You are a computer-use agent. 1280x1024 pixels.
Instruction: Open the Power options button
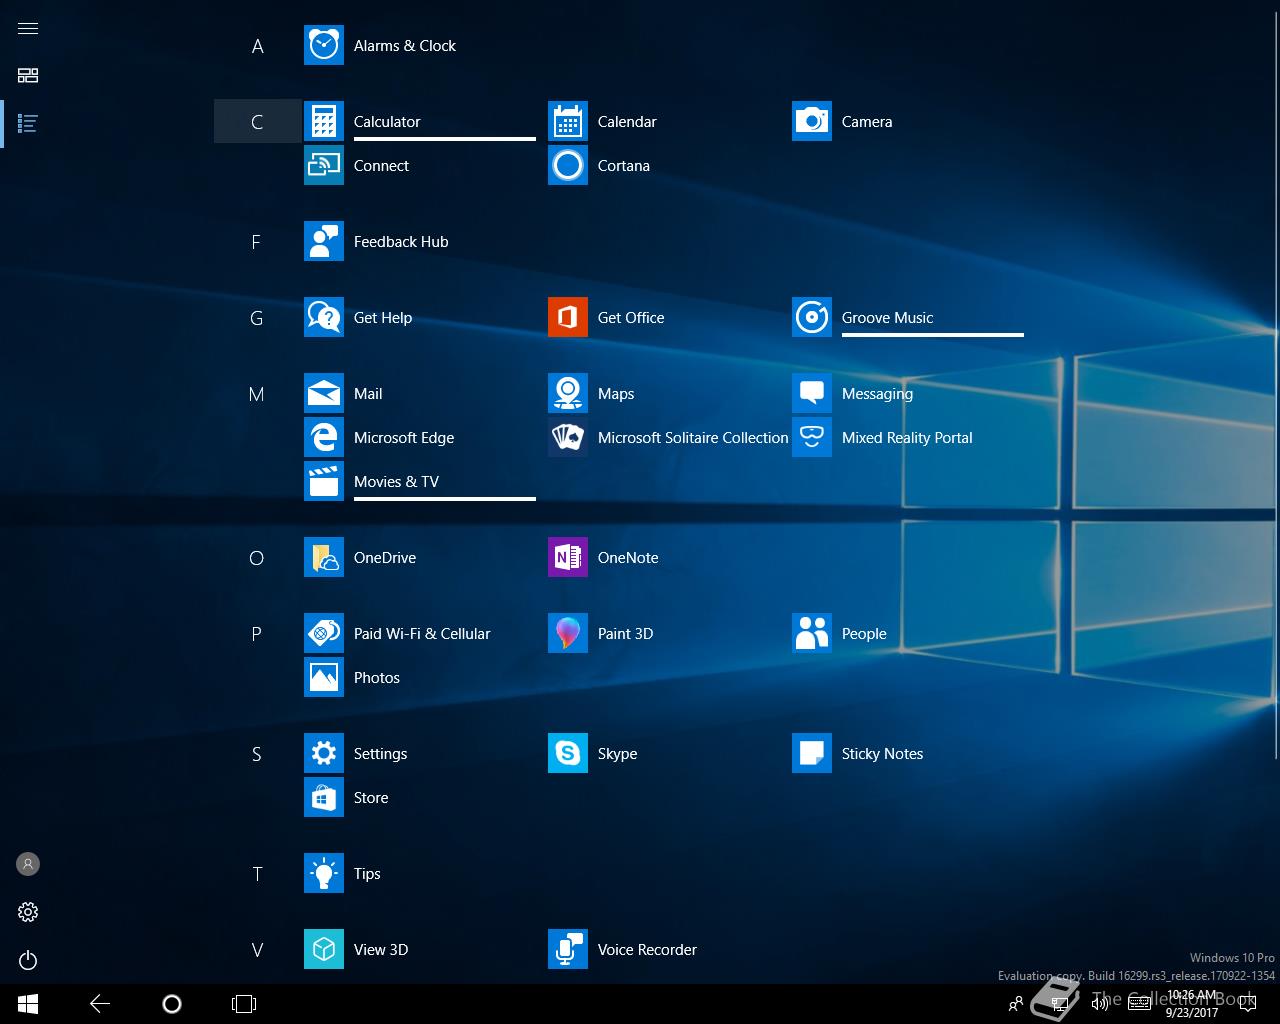tap(28, 960)
